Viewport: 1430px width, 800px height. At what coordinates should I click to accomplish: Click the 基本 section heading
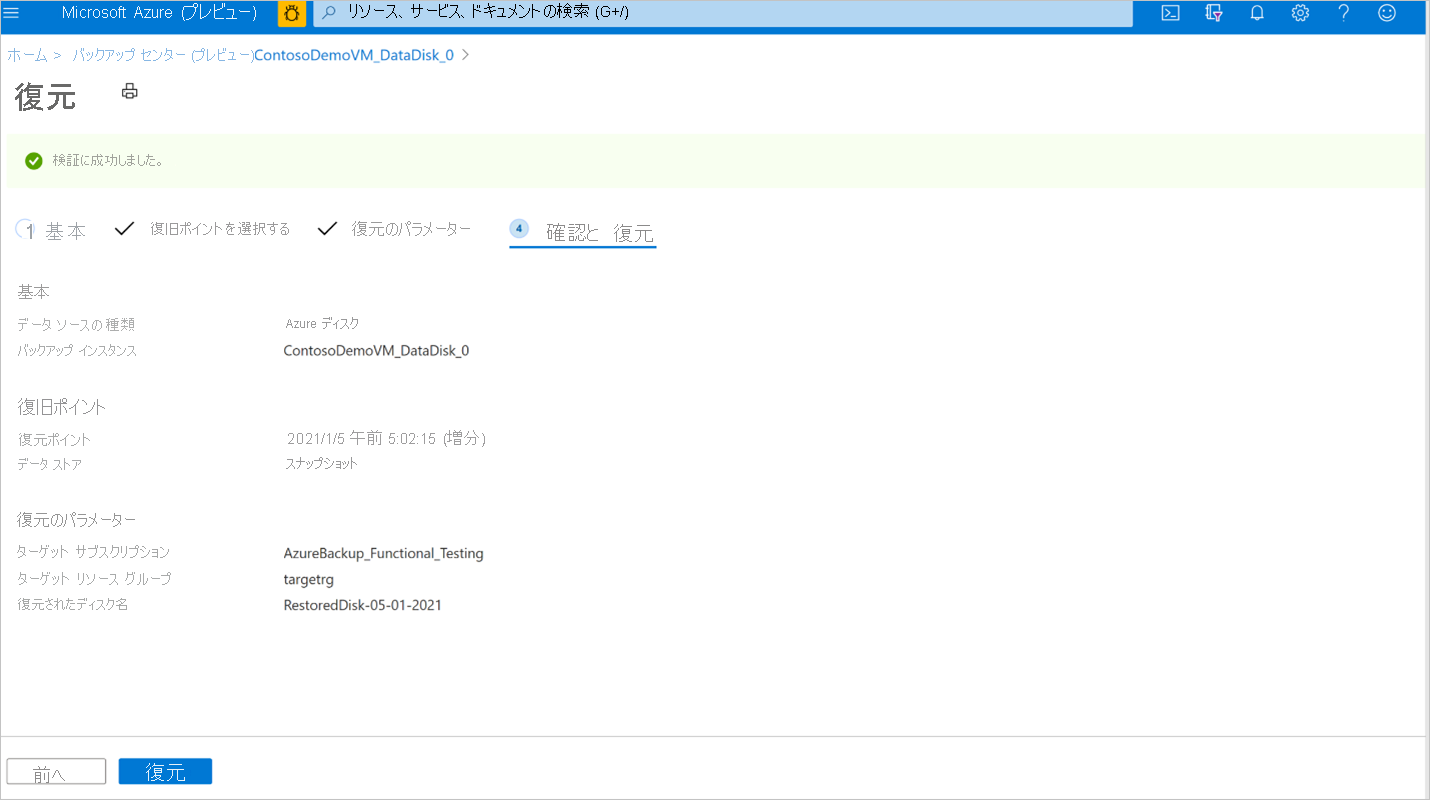click(34, 292)
